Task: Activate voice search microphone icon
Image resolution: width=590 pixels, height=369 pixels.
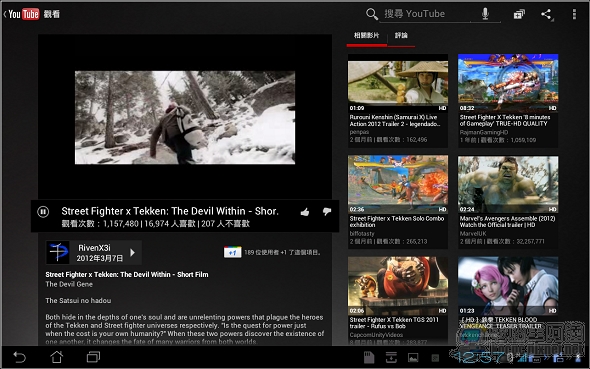Action: point(485,14)
